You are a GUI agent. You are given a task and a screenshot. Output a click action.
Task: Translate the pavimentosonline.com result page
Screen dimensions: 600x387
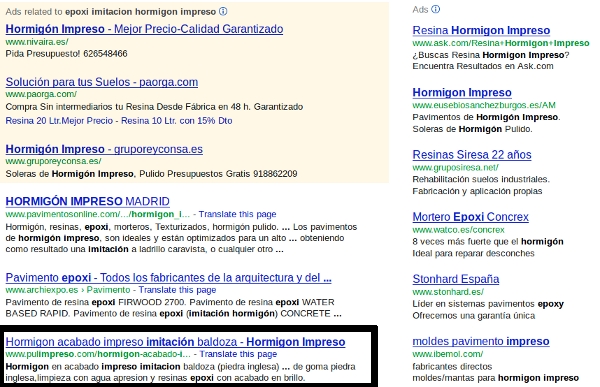(x=237, y=214)
